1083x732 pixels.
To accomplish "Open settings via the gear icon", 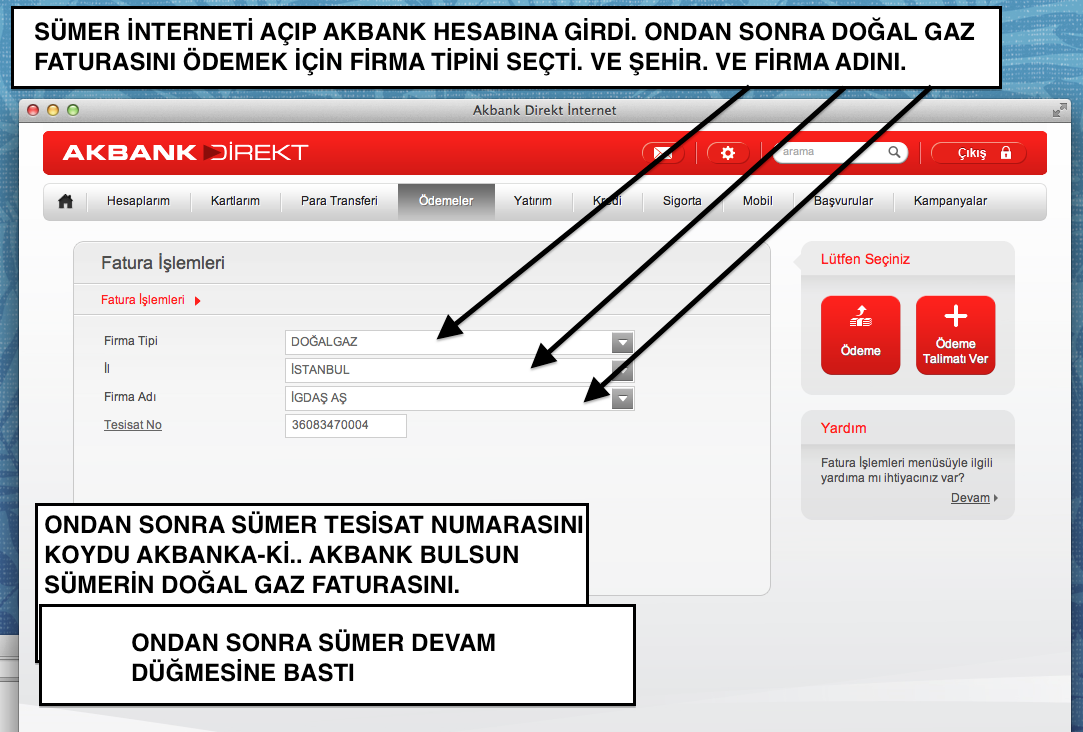I will pyautogui.click(x=728, y=153).
